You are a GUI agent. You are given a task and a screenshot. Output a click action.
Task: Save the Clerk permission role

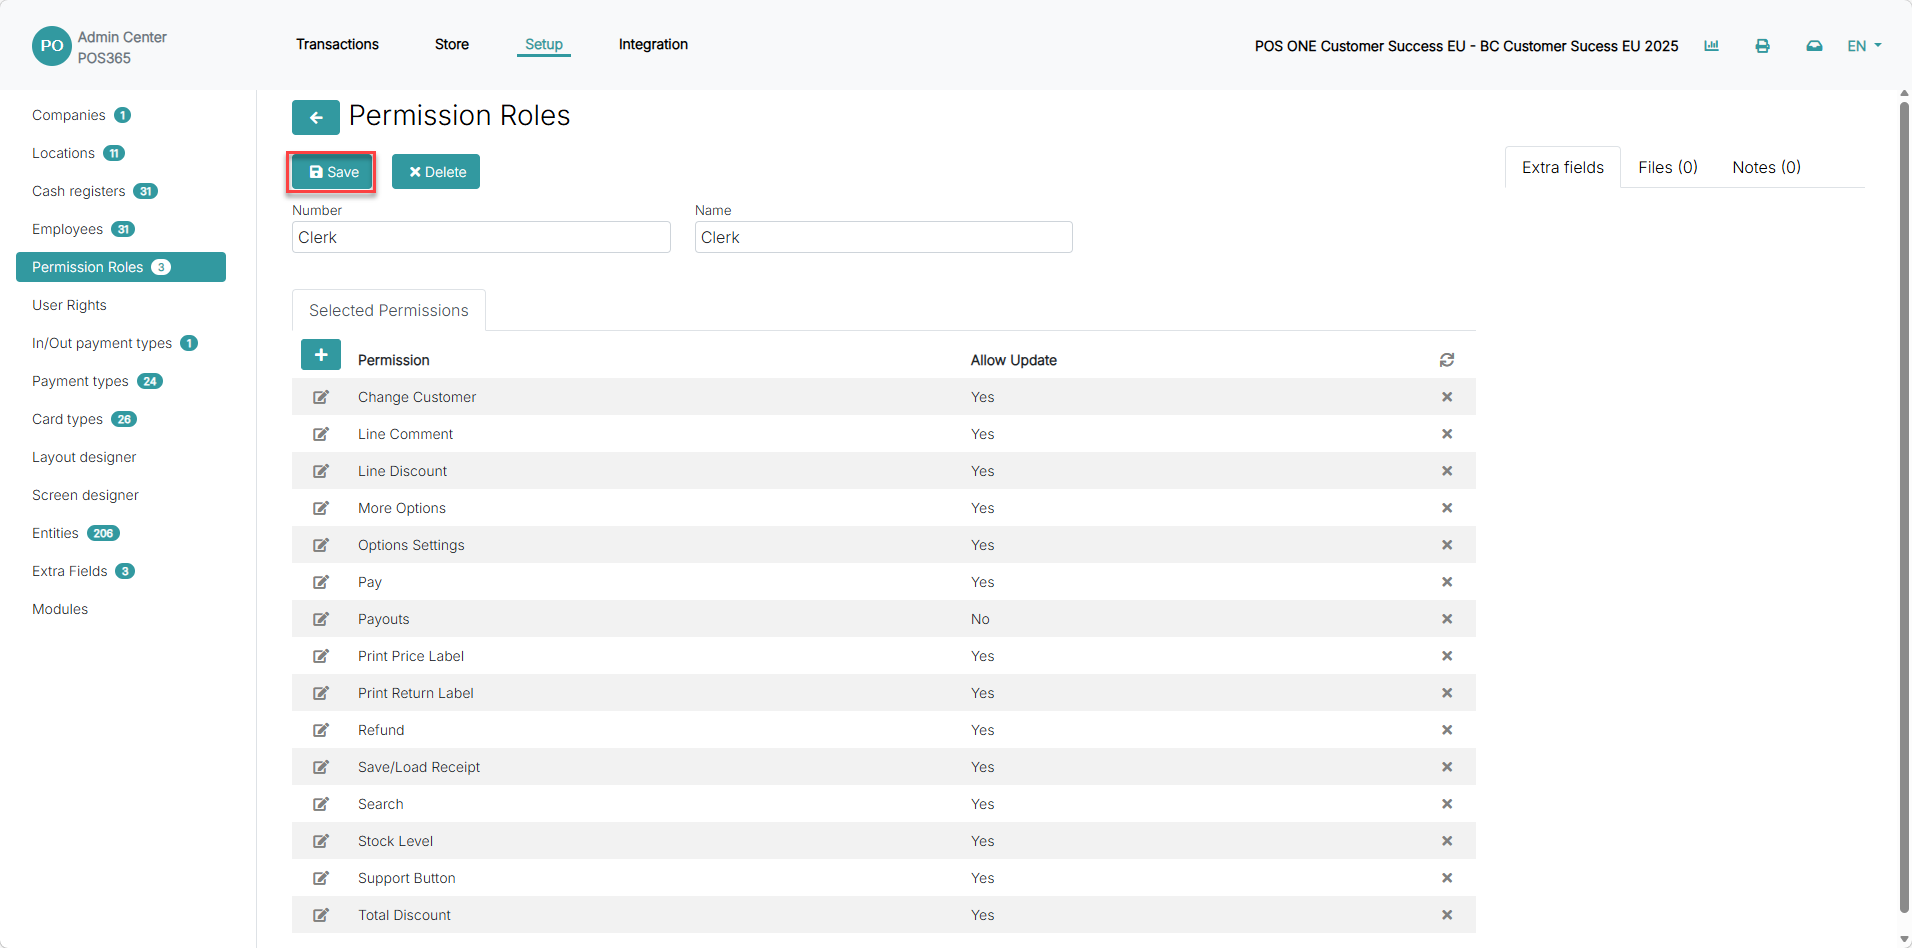coord(333,172)
